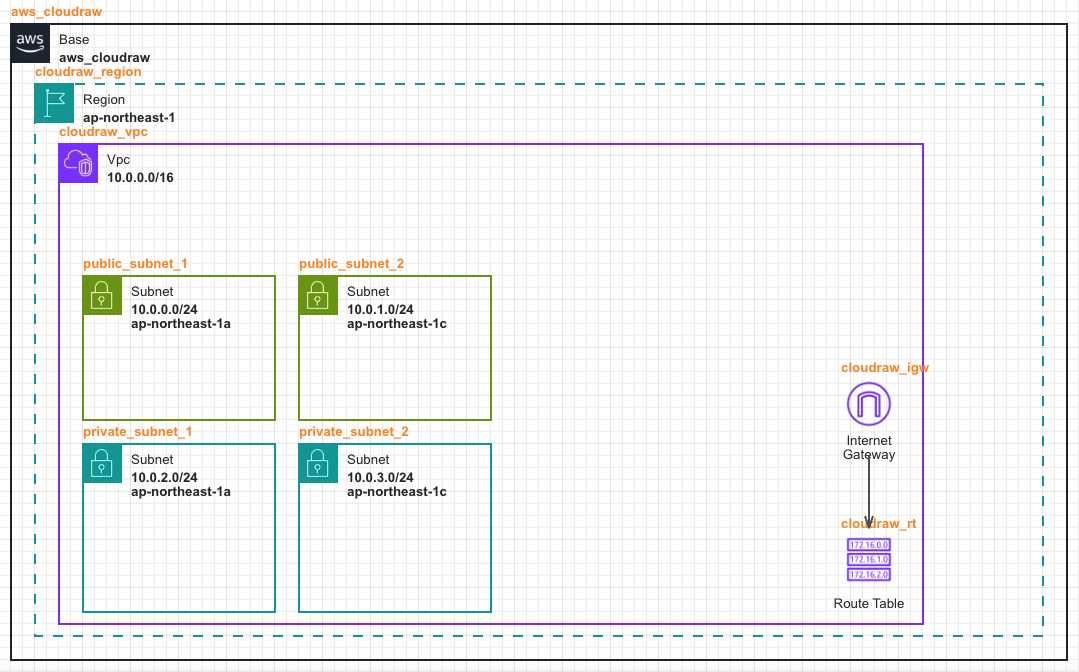Screen dimensions: 1079x672
Task: Select the cloudraw_vpc orange label
Action: click(103, 131)
